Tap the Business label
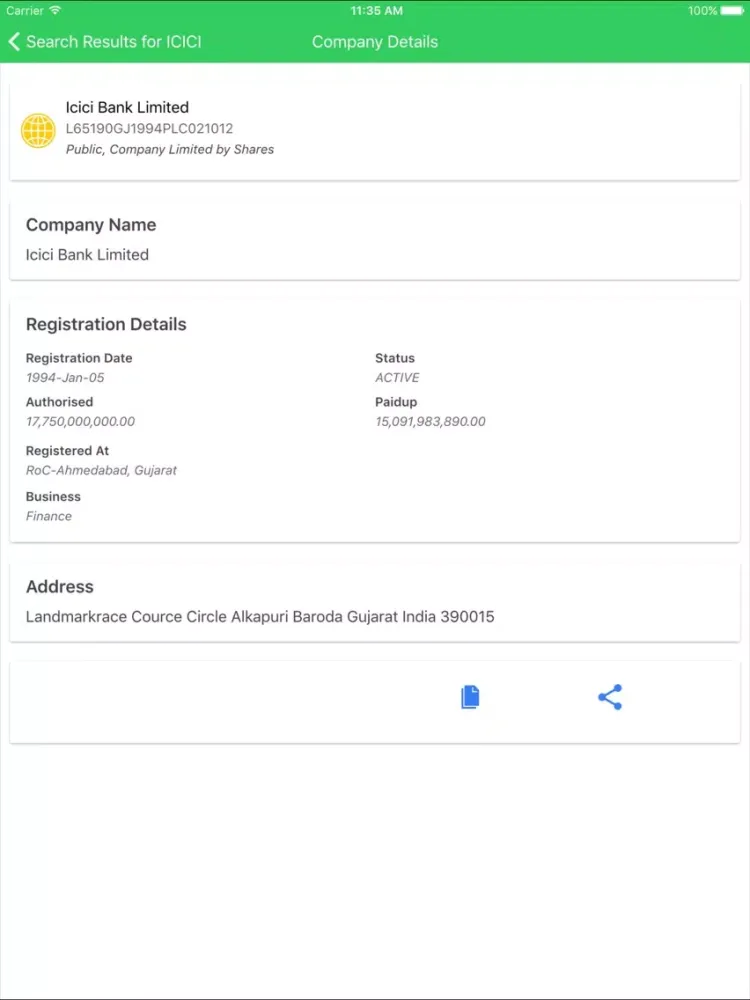This screenshot has width=750, height=1000. (x=53, y=496)
